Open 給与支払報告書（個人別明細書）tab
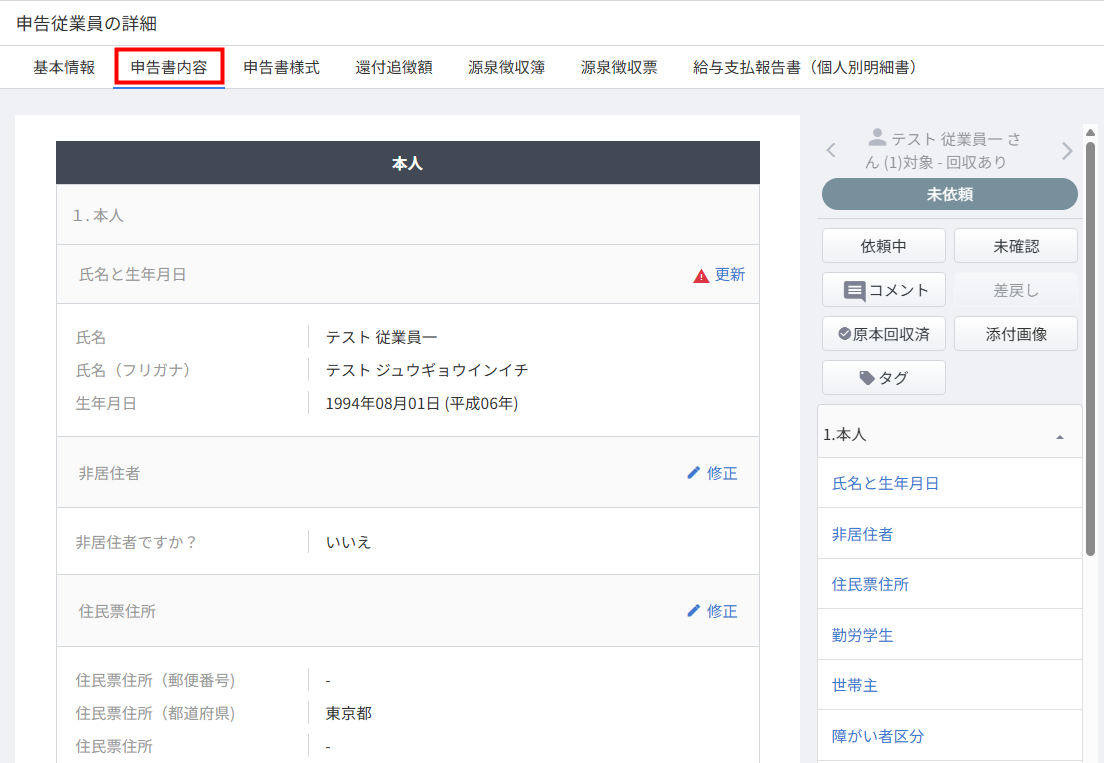 click(x=805, y=68)
